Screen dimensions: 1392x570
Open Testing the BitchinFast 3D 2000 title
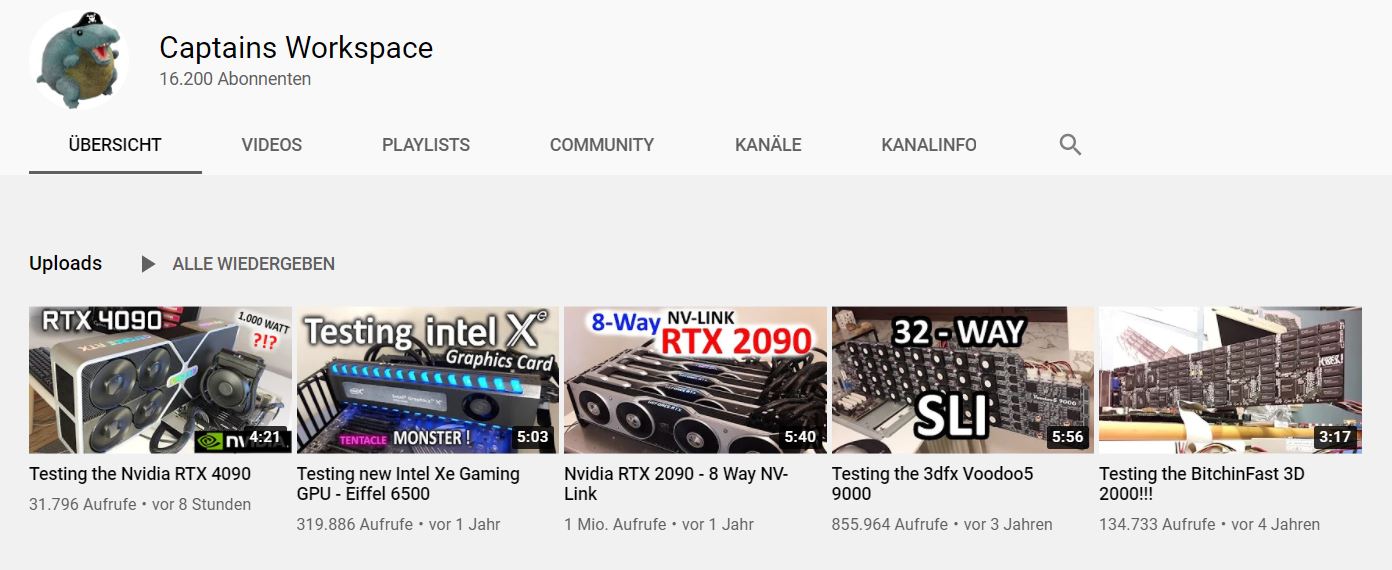1202,484
